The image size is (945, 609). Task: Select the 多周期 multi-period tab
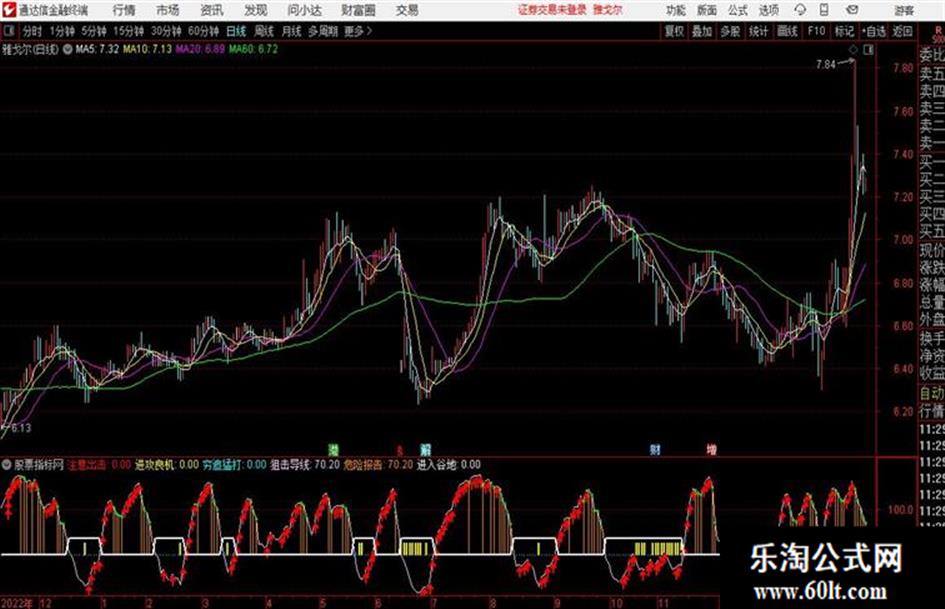[323, 31]
